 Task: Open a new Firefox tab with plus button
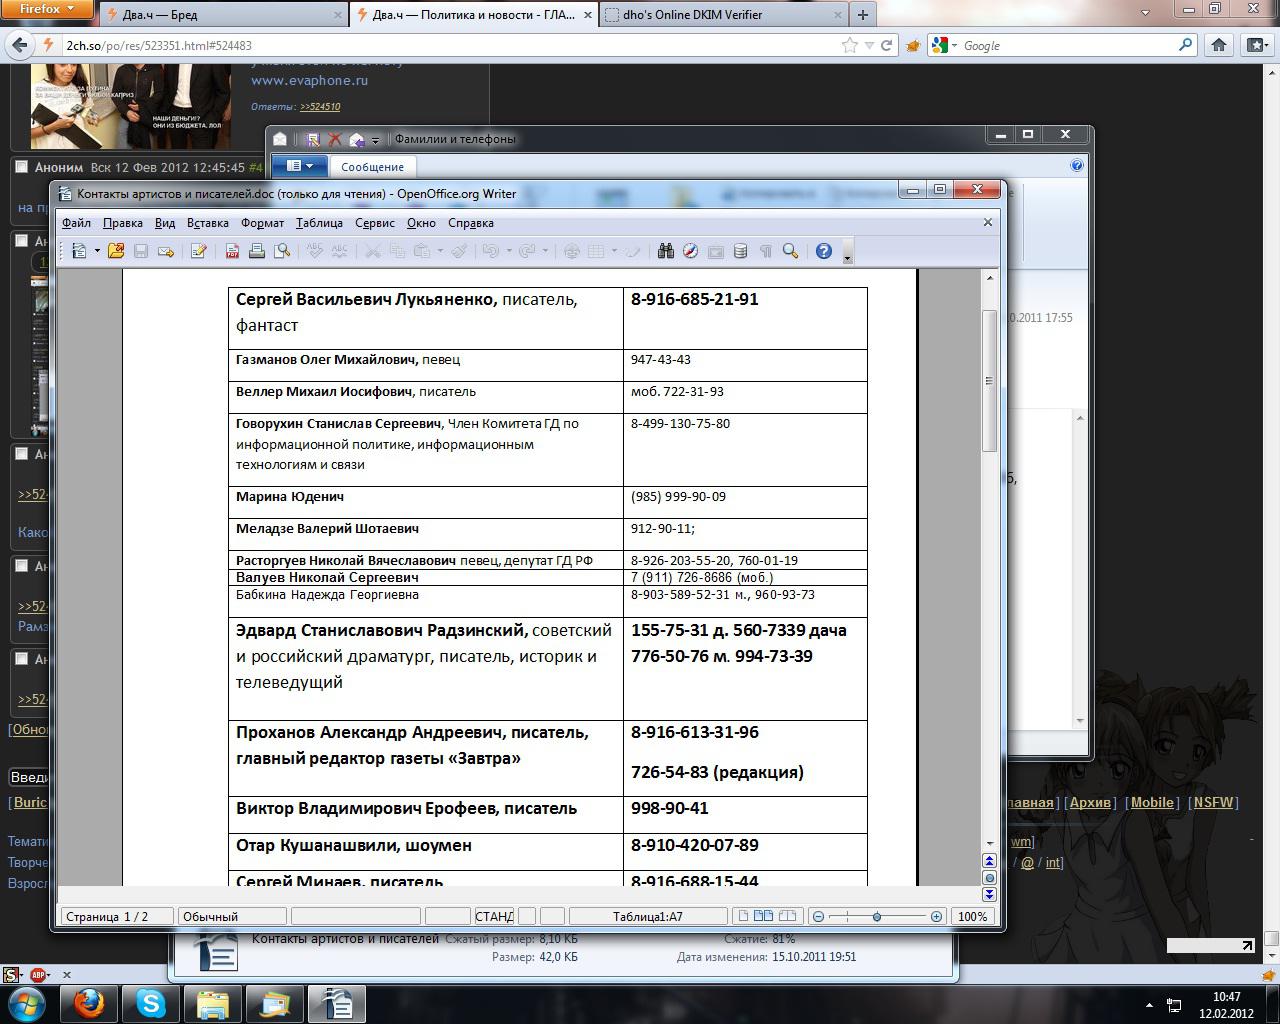click(862, 15)
